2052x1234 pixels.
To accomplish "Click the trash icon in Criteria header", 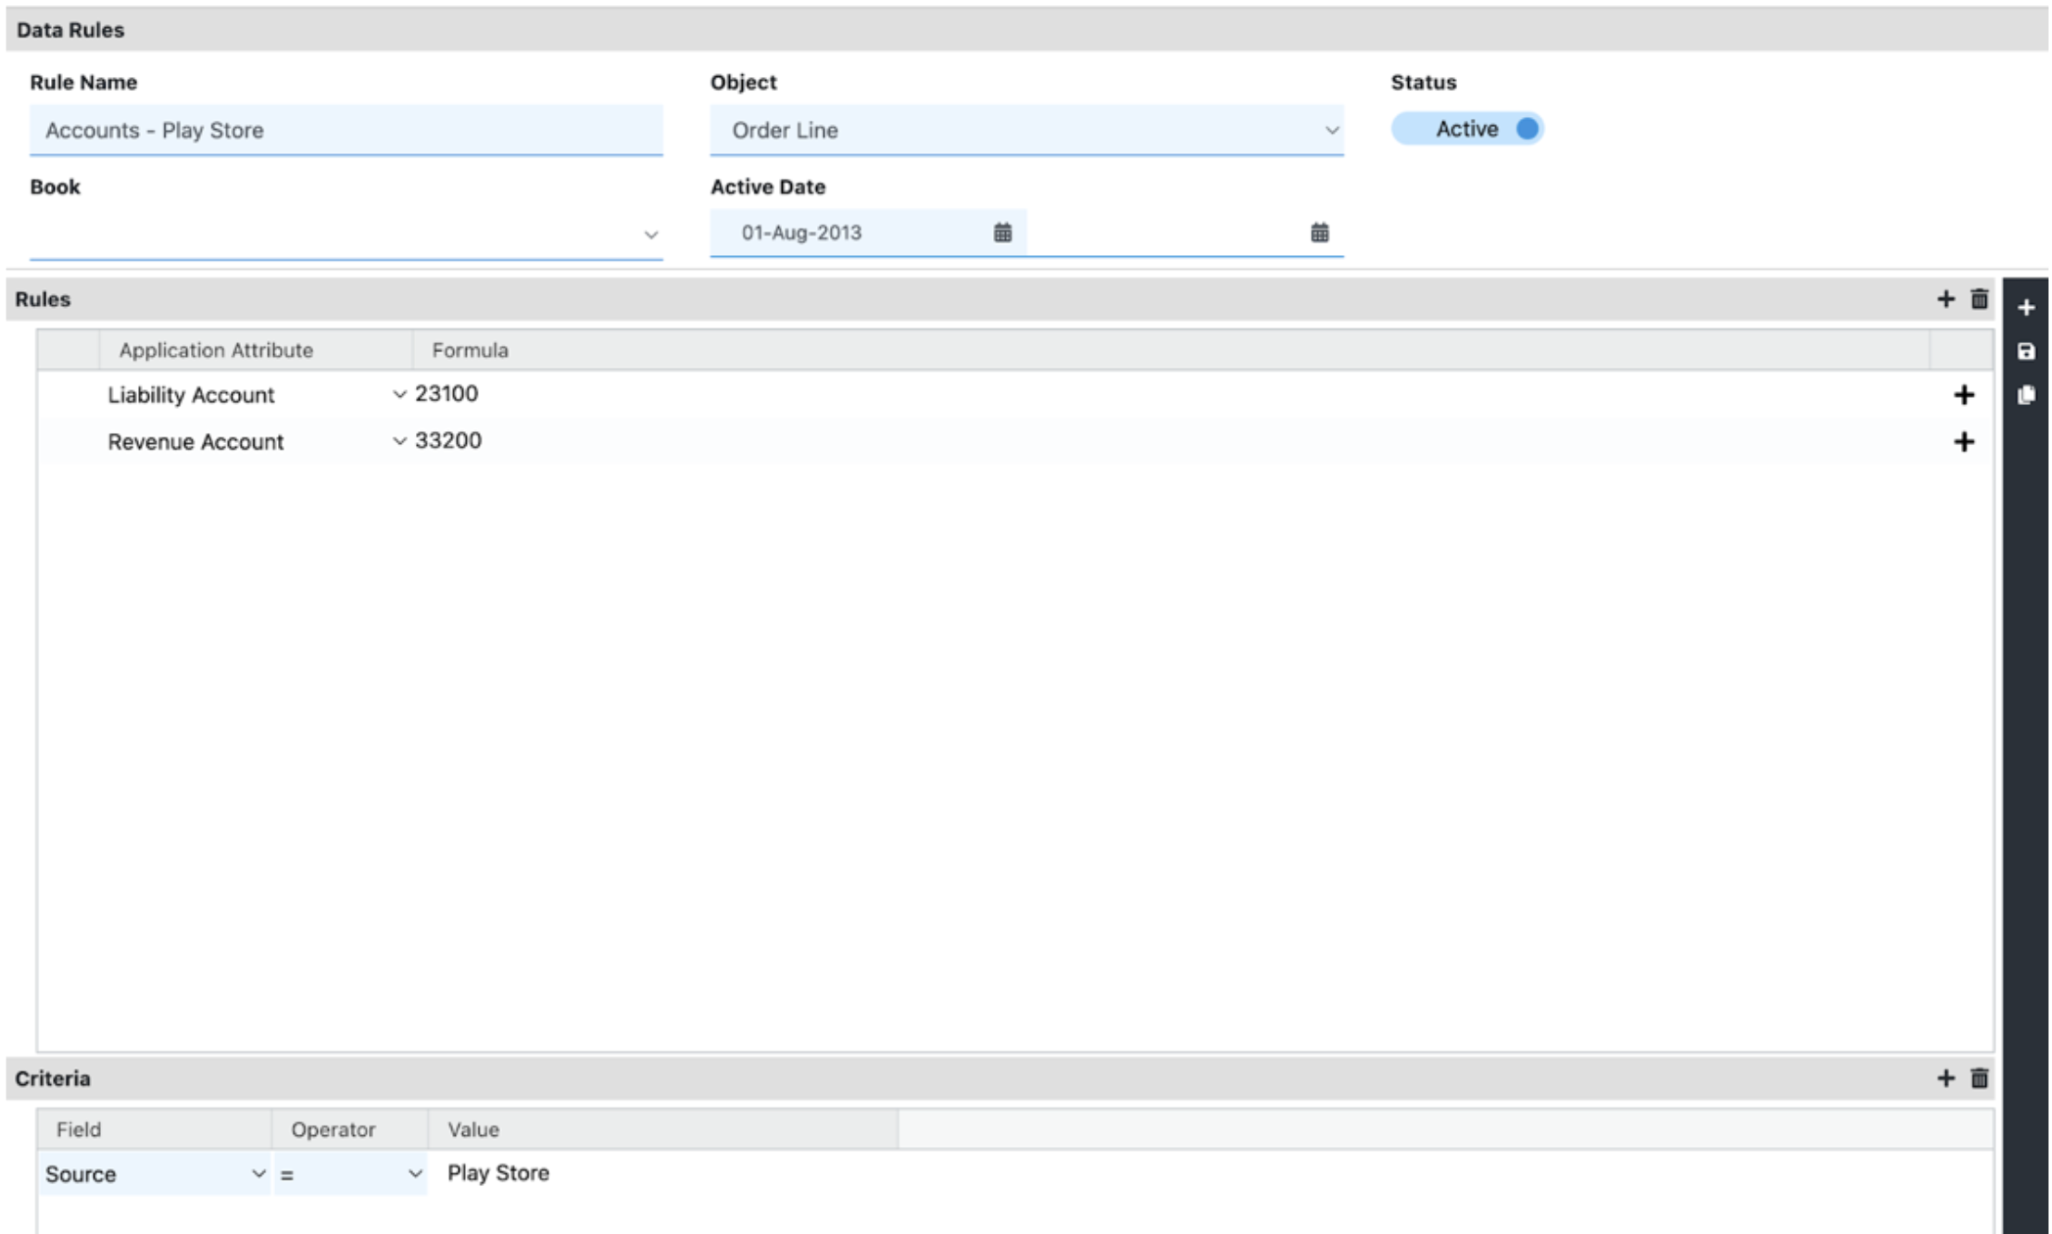I will (x=1979, y=1078).
